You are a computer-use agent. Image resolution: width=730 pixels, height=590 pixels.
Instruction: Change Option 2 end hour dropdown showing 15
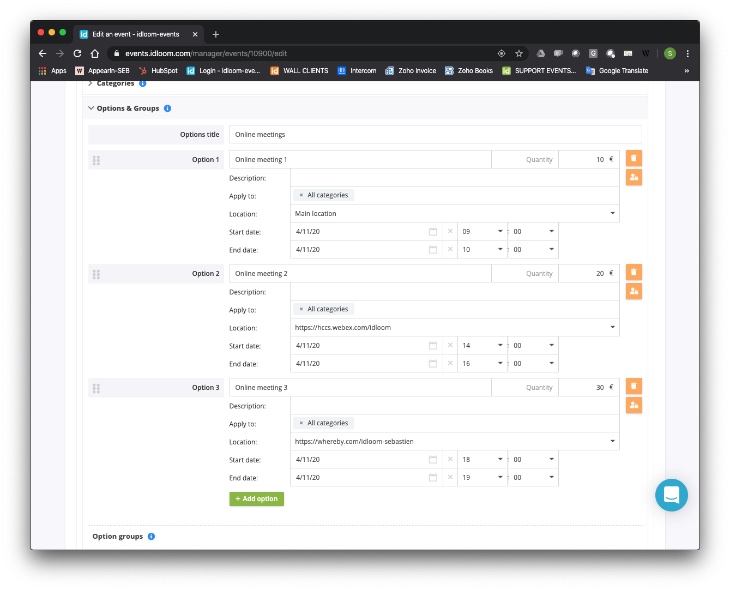(x=482, y=364)
